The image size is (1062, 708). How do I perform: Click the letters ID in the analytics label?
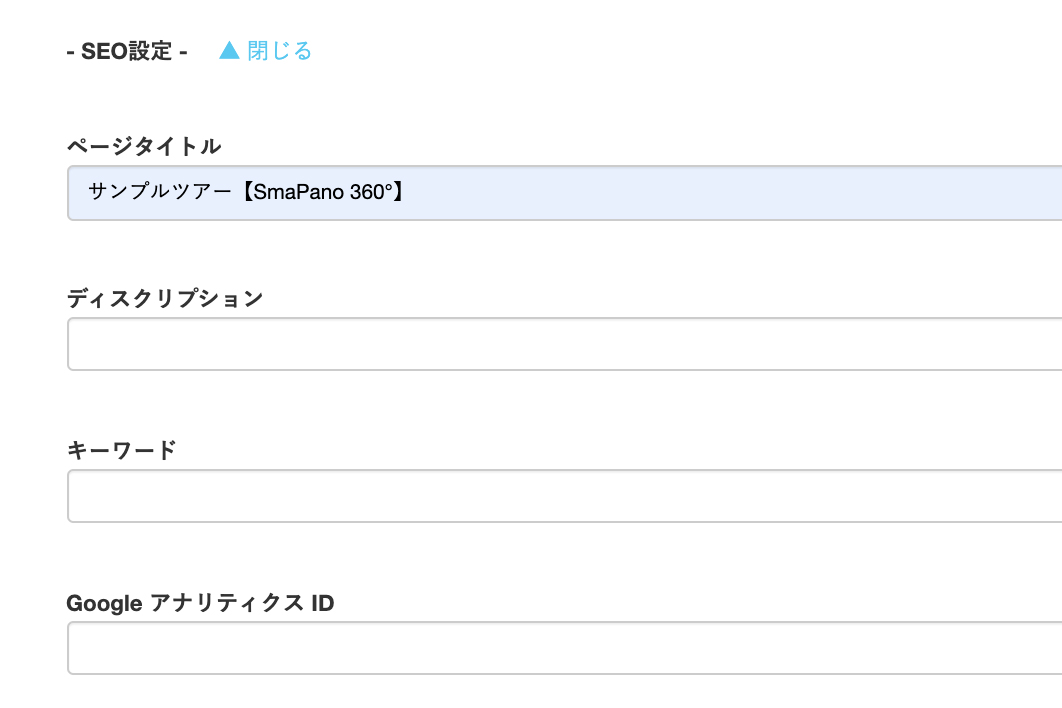(322, 603)
